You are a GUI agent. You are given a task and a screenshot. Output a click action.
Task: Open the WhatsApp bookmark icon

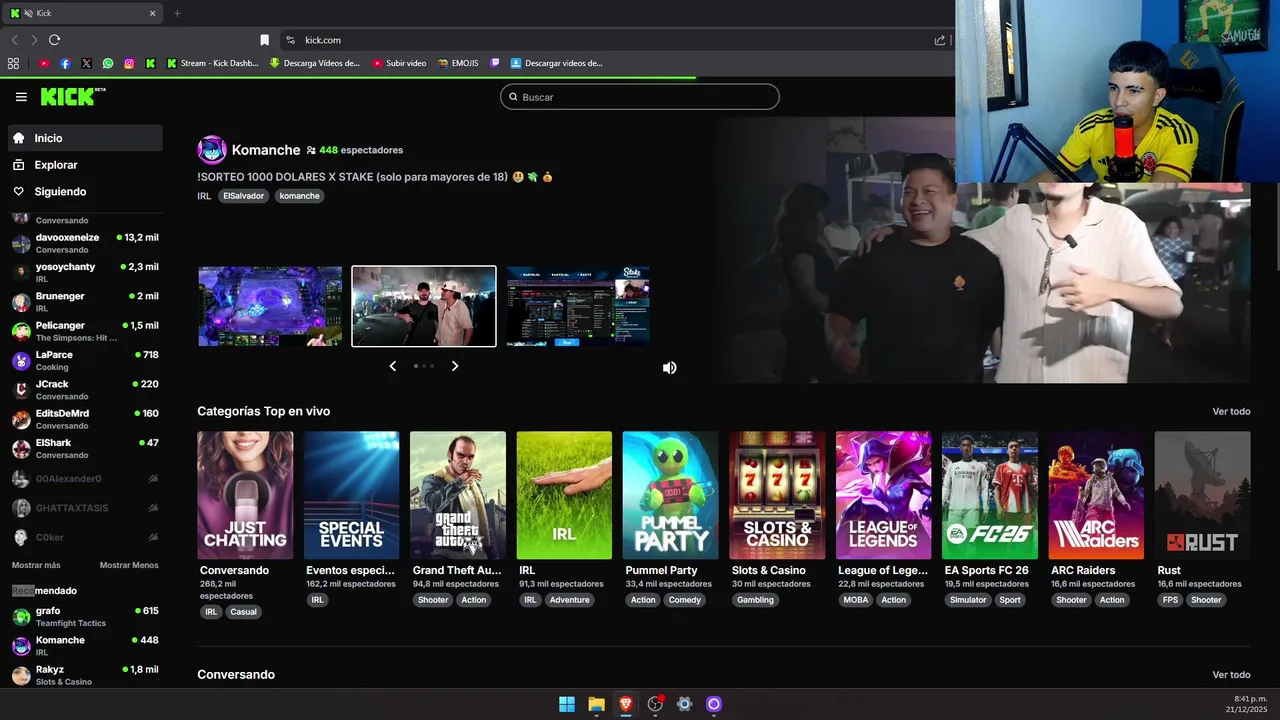tap(108, 63)
